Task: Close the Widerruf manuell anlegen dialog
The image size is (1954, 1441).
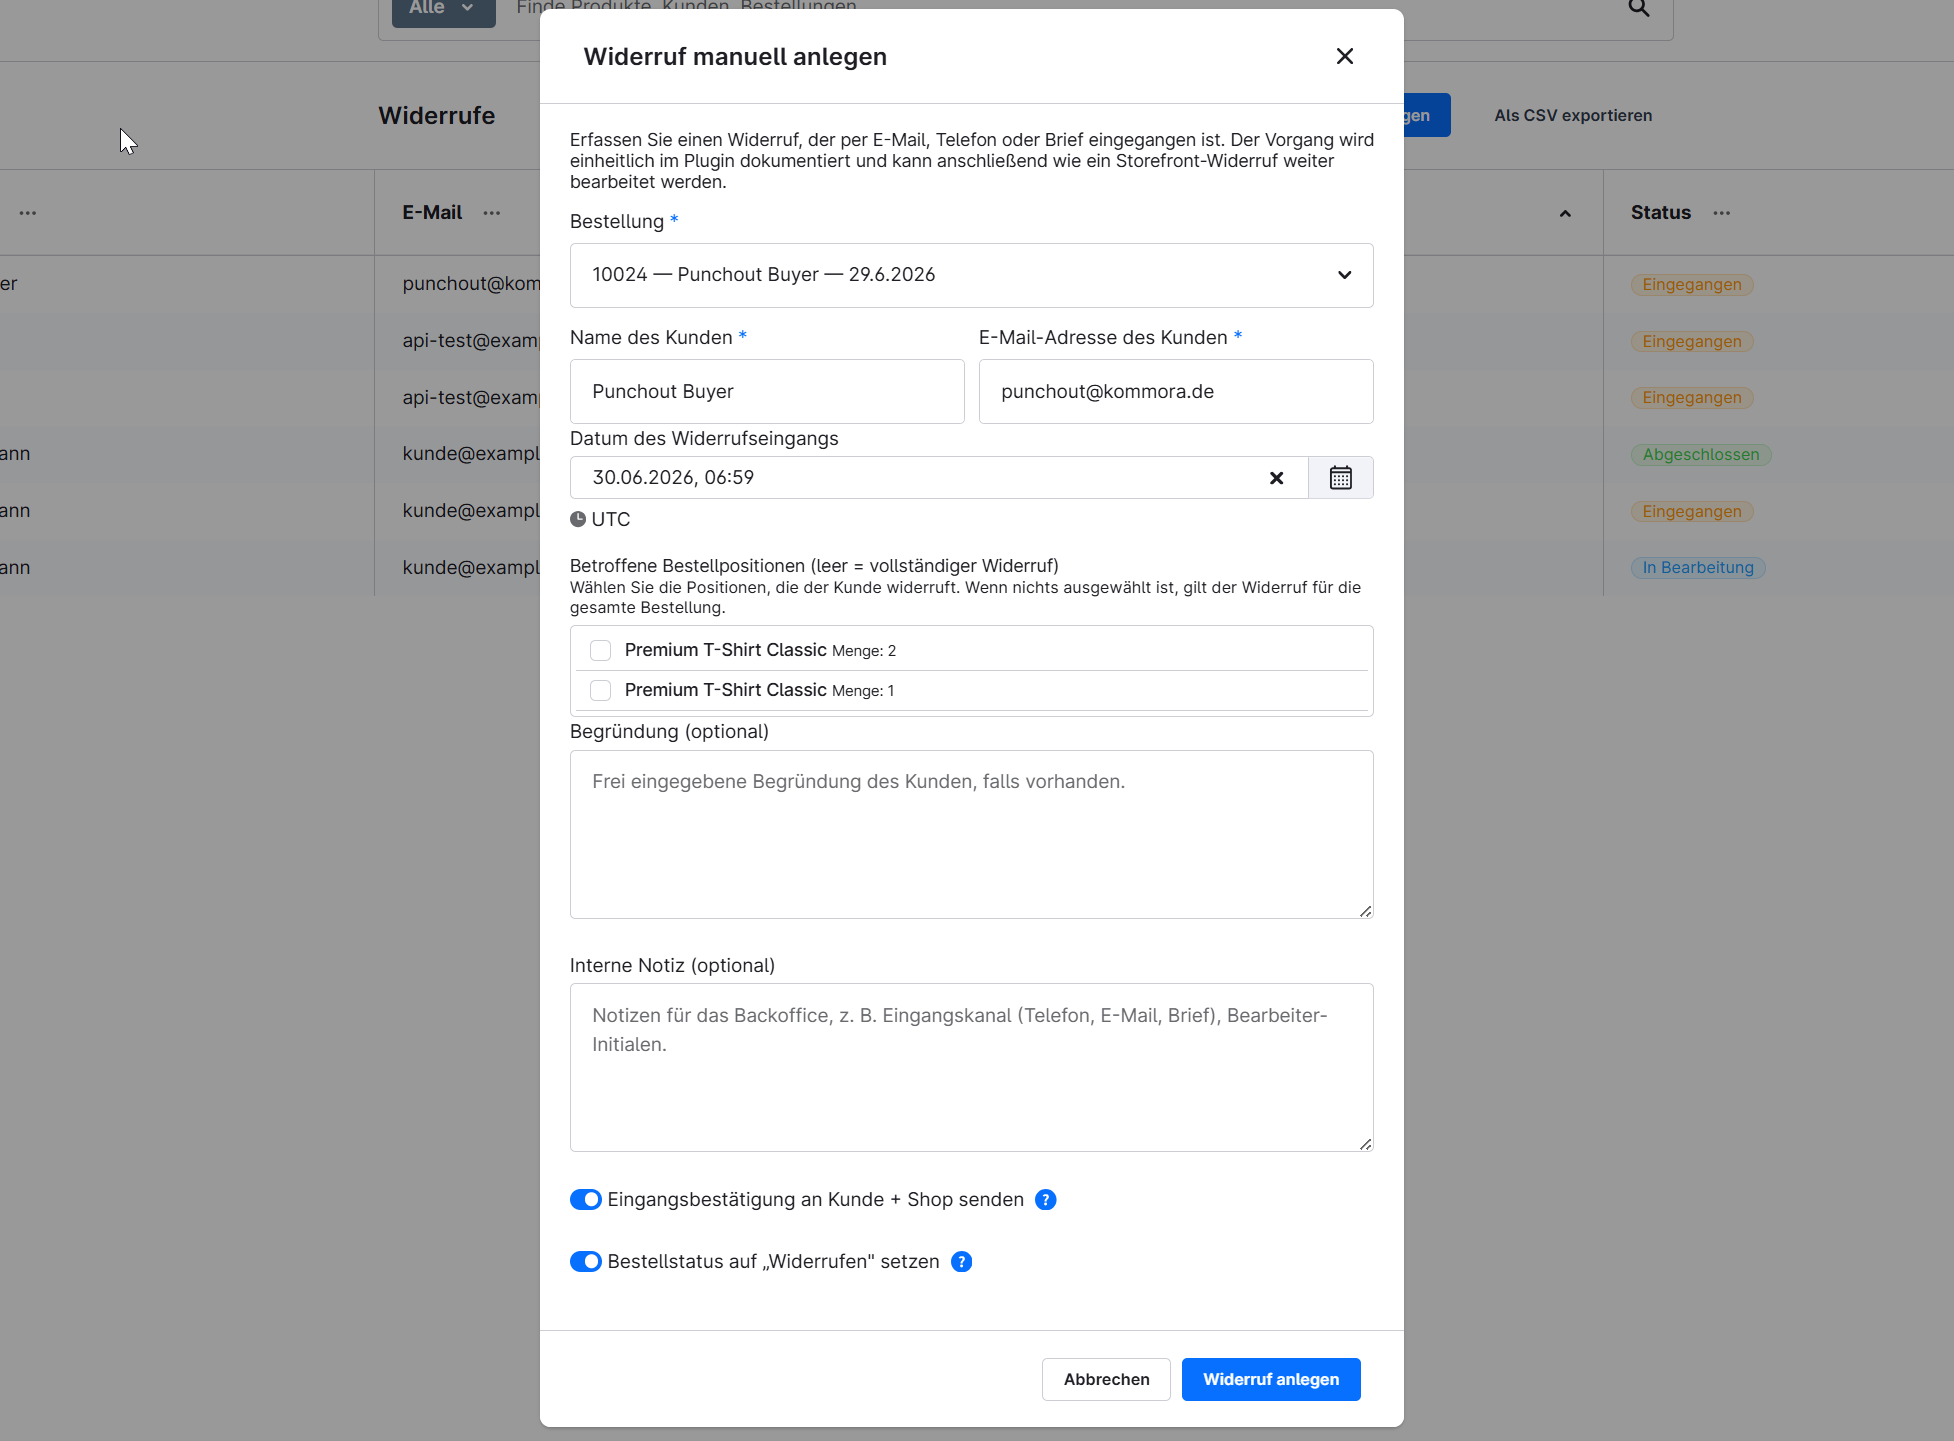Action: pyautogui.click(x=1345, y=56)
